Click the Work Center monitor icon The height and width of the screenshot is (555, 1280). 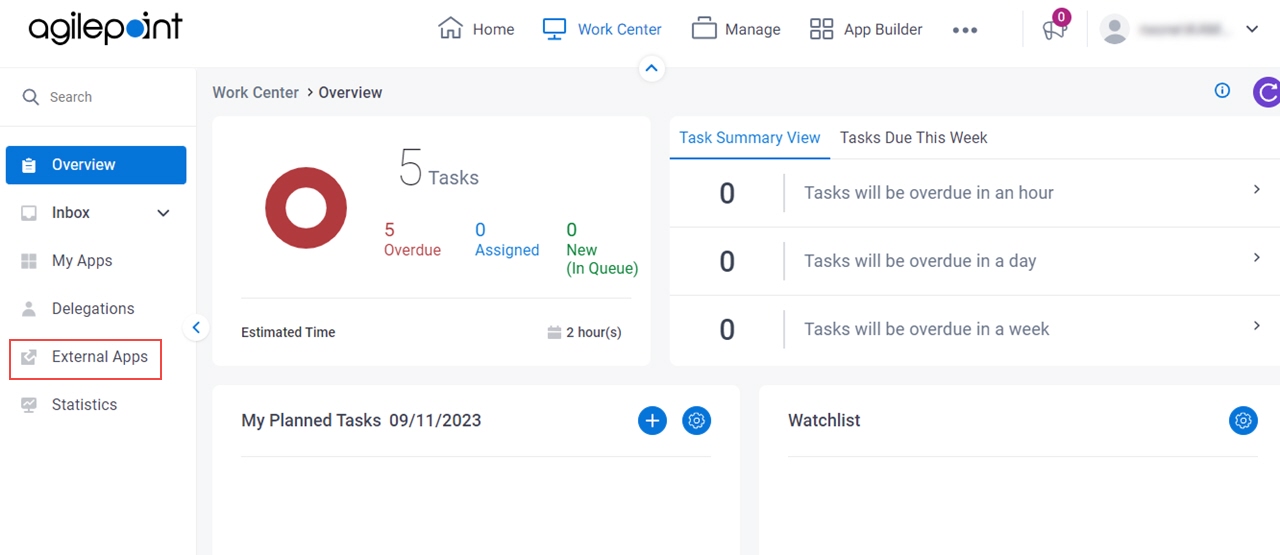coord(554,29)
